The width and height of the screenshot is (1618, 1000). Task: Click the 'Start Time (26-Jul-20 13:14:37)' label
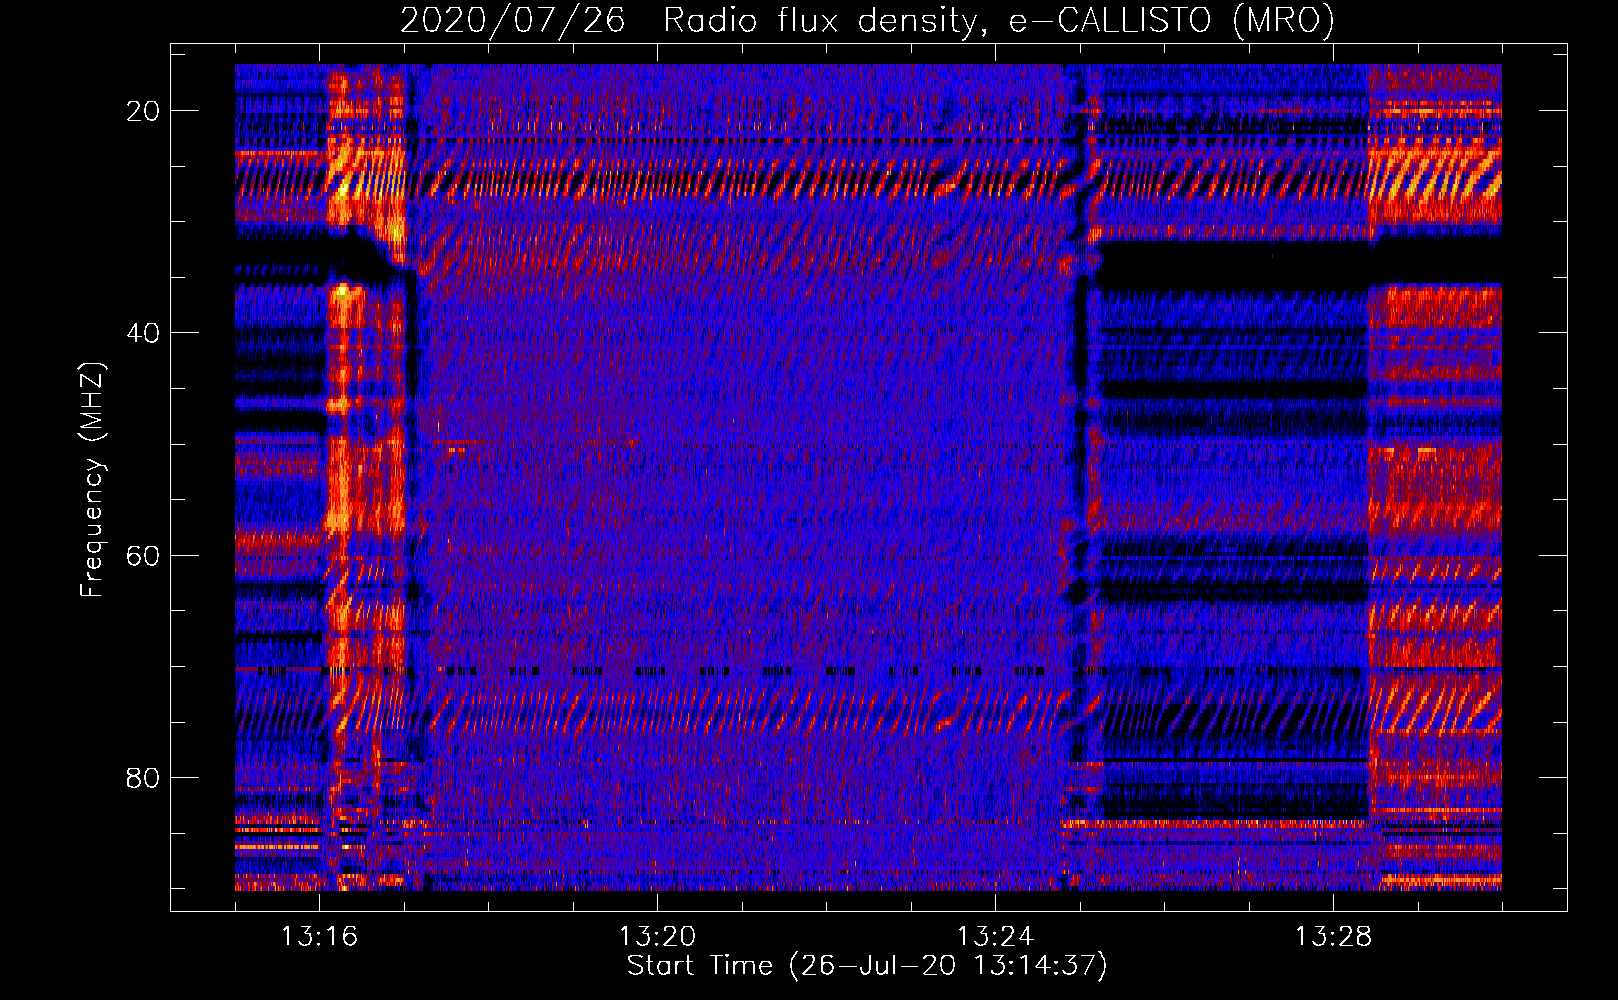coord(867,966)
